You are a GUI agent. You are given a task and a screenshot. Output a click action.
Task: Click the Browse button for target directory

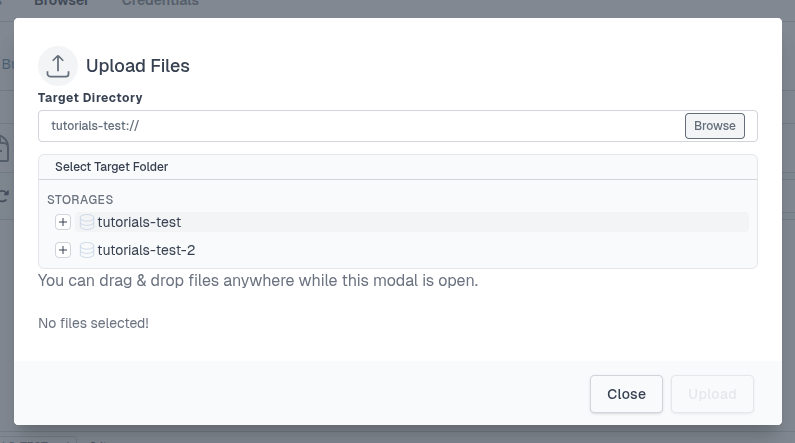[714, 126]
